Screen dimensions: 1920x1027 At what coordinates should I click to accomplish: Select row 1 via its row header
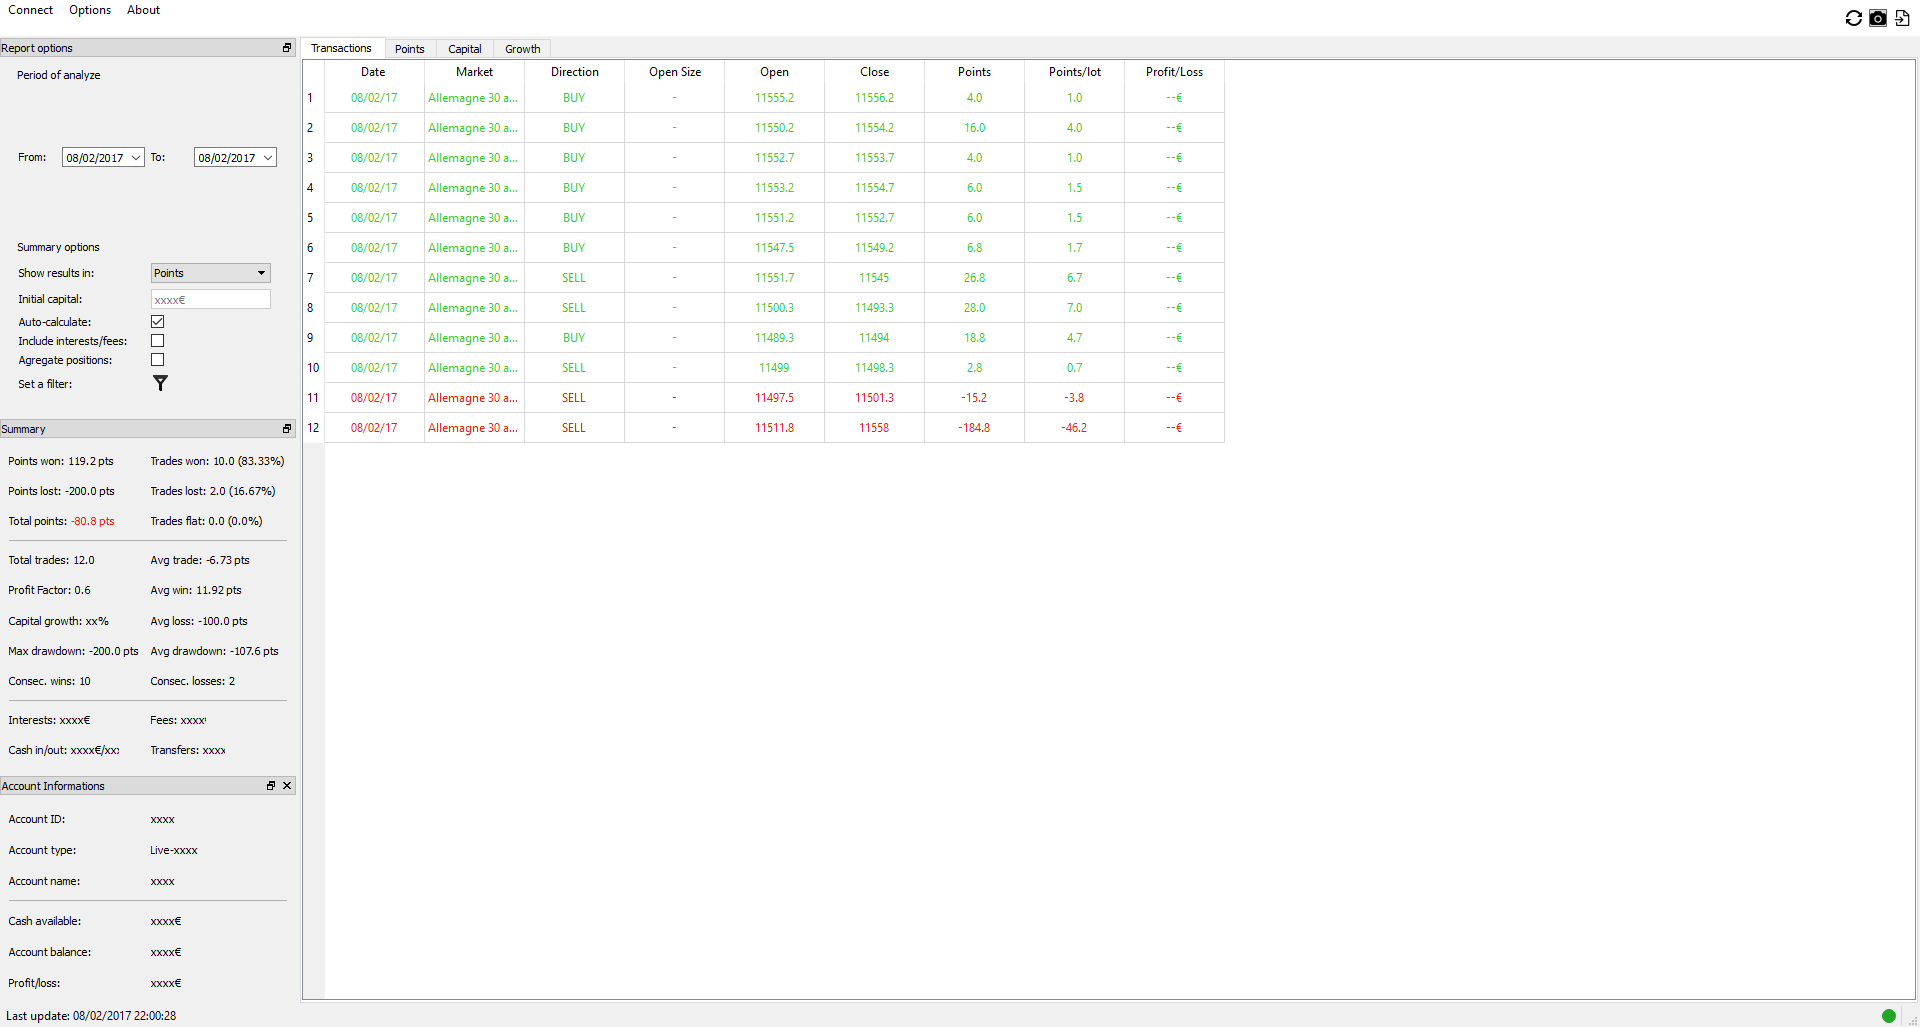click(x=313, y=98)
